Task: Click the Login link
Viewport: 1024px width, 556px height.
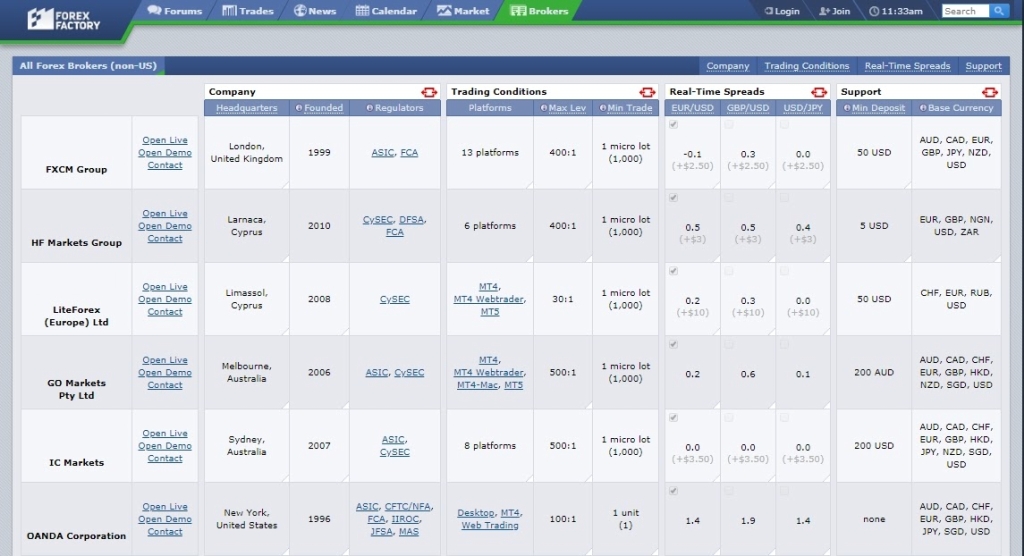Action: [x=782, y=11]
